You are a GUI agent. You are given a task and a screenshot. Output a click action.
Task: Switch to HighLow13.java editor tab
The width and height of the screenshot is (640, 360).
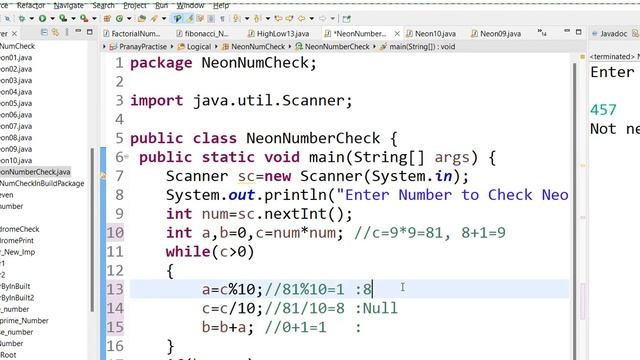click(x=278, y=33)
